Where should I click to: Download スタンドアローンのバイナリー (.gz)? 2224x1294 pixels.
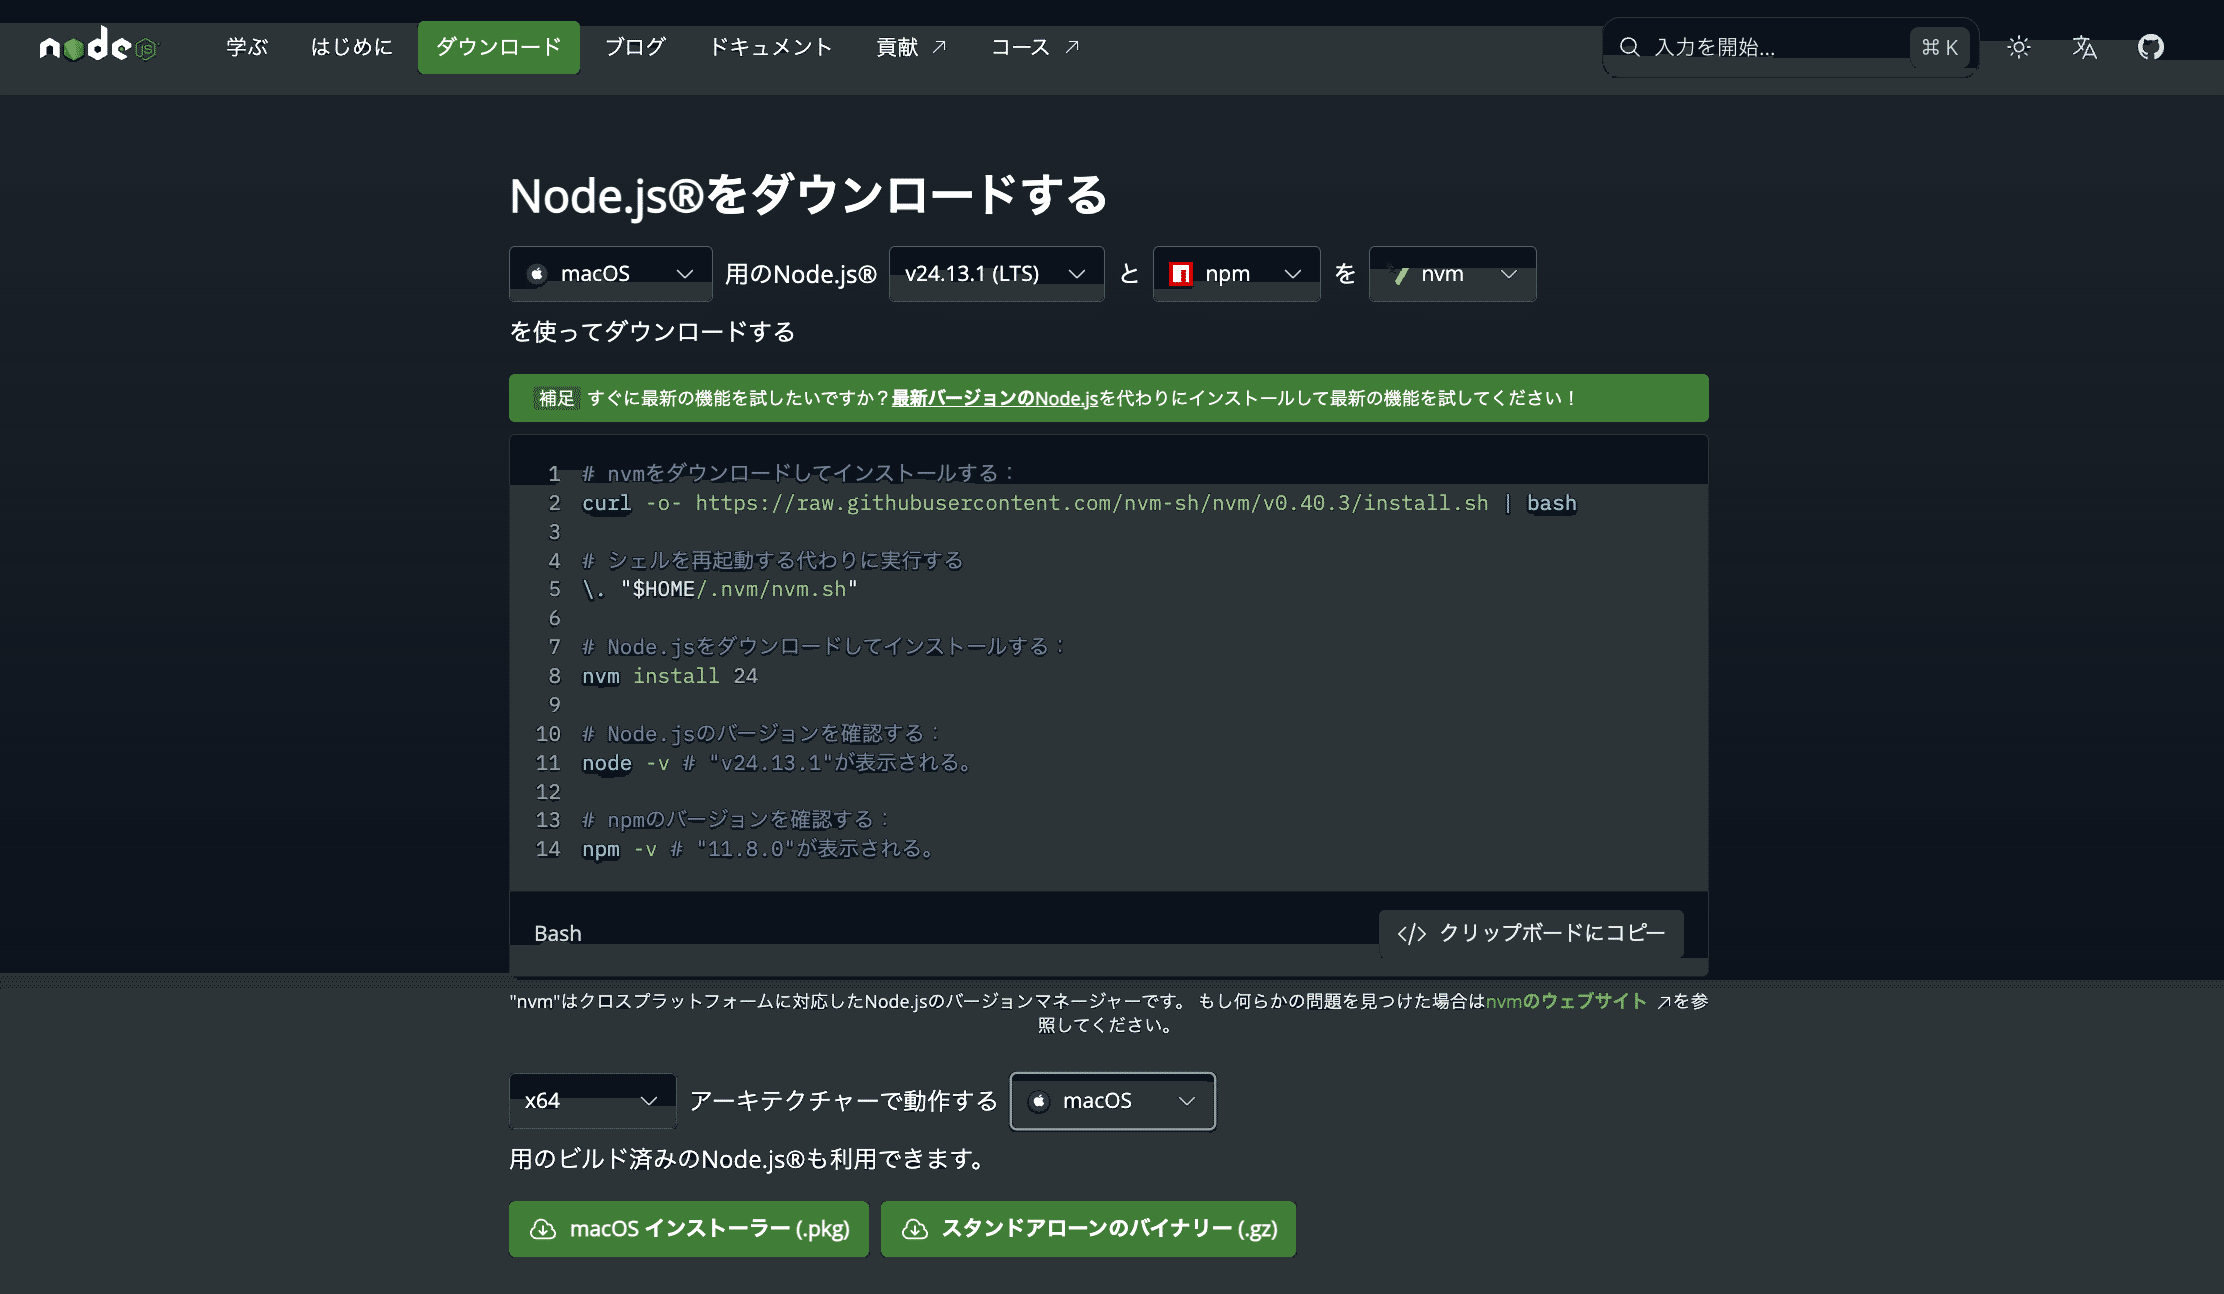pyautogui.click(x=1088, y=1229)
